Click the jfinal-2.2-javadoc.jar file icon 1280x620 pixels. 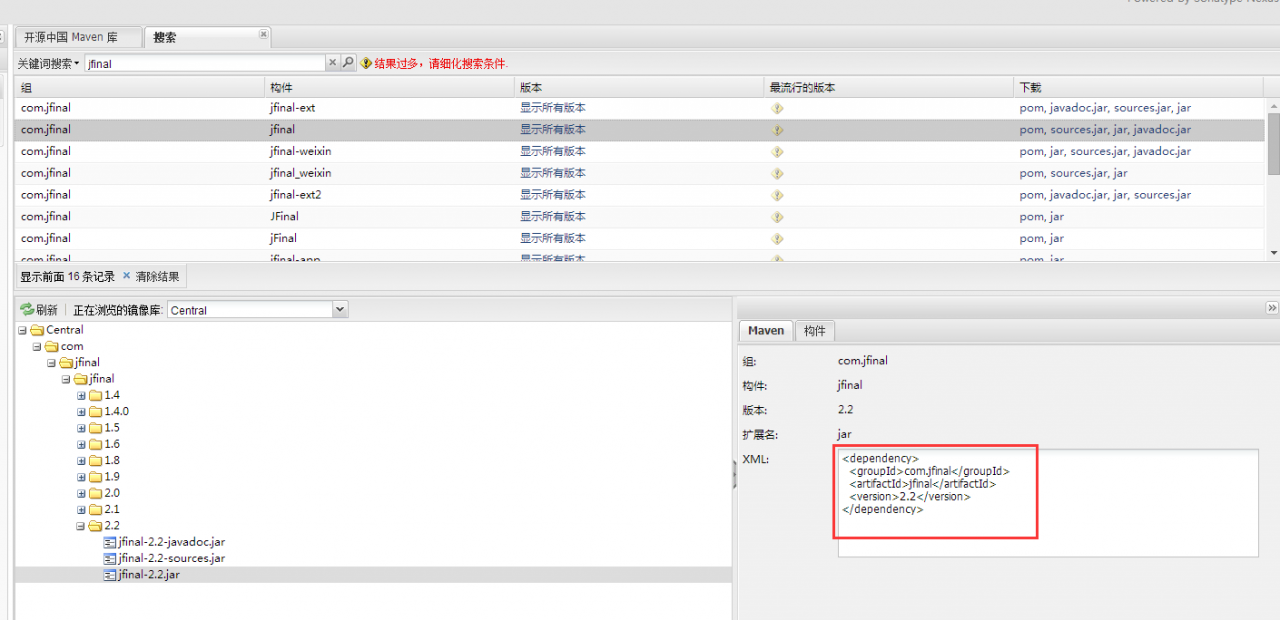tap(110, 542)
